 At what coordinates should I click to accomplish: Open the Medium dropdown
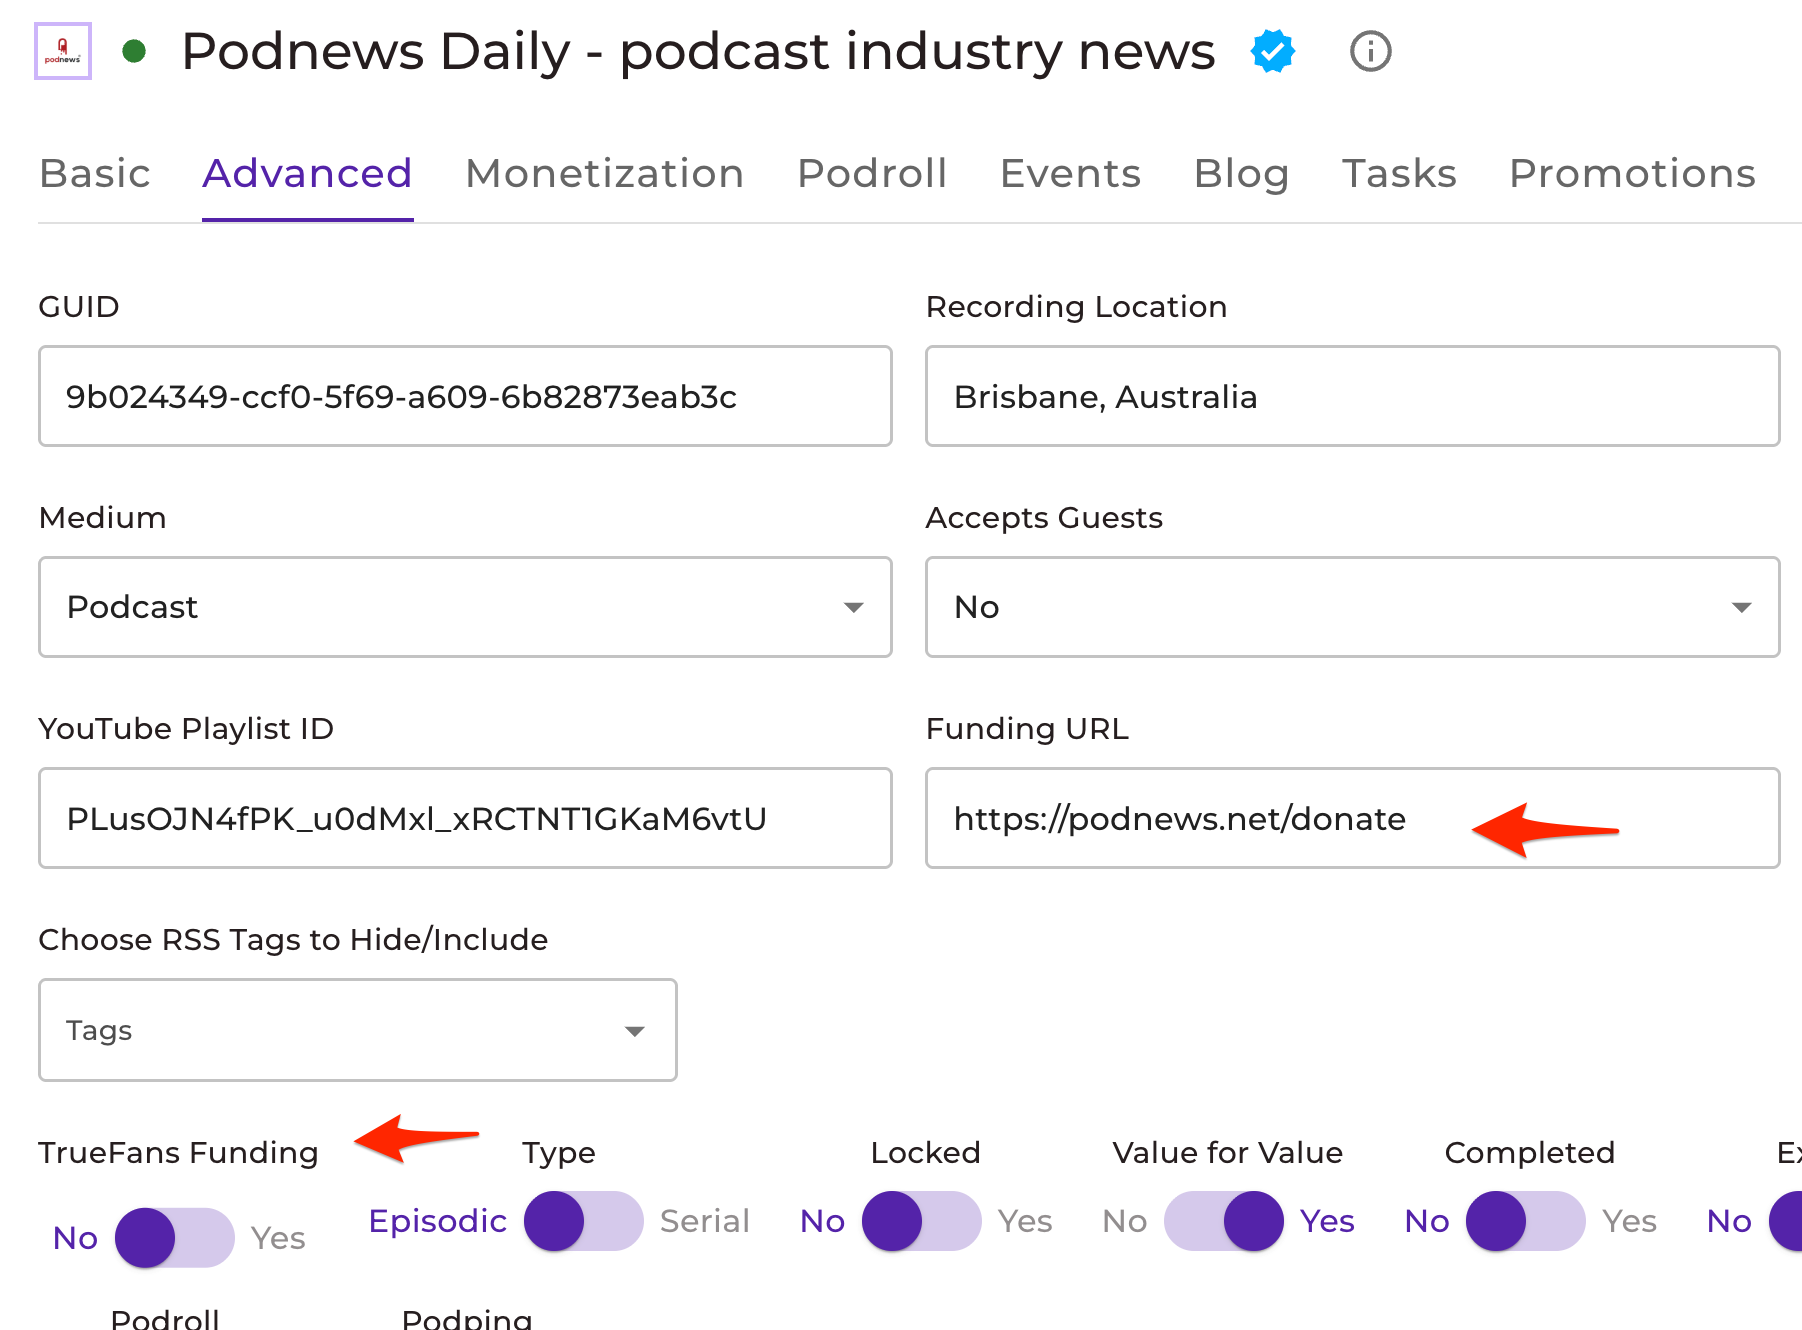pyautogui.click(x=465, y=607)
